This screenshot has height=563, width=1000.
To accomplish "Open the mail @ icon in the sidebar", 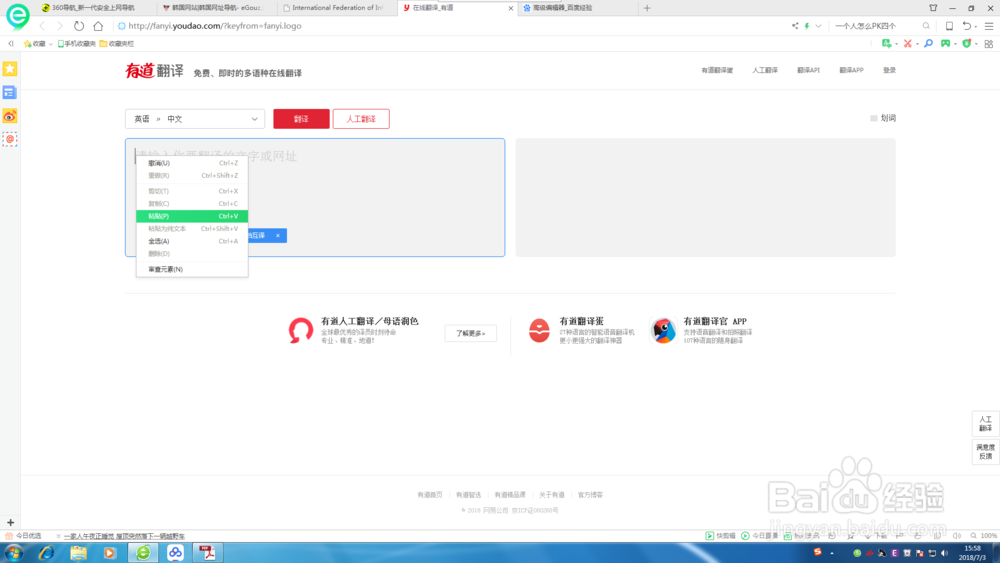I will click(x=10, y=139).
